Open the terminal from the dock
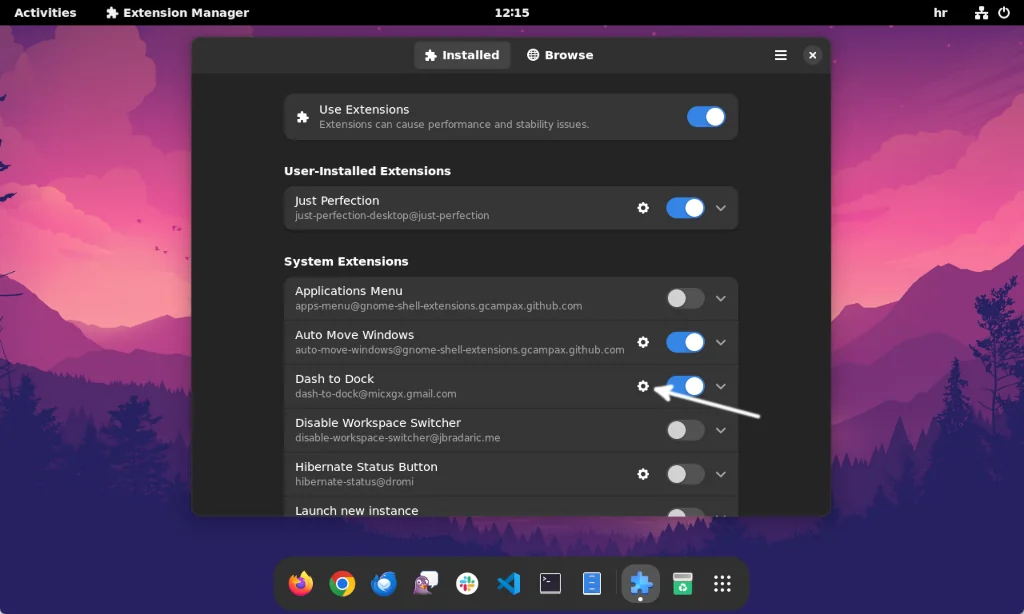The width and height of the screenshot is (1024, 614). click(x=550, y=584)
